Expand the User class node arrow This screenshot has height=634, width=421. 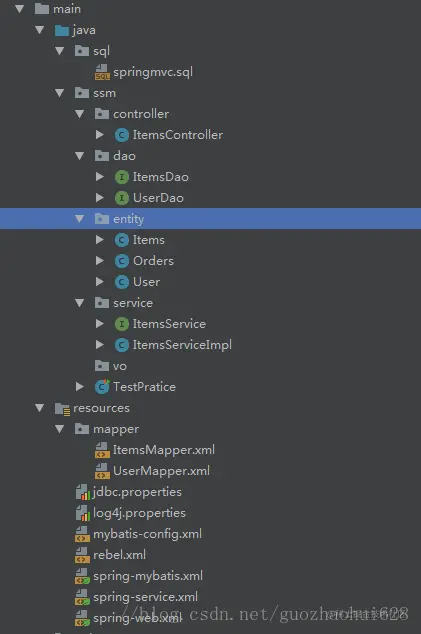click(x=99, y=282)
